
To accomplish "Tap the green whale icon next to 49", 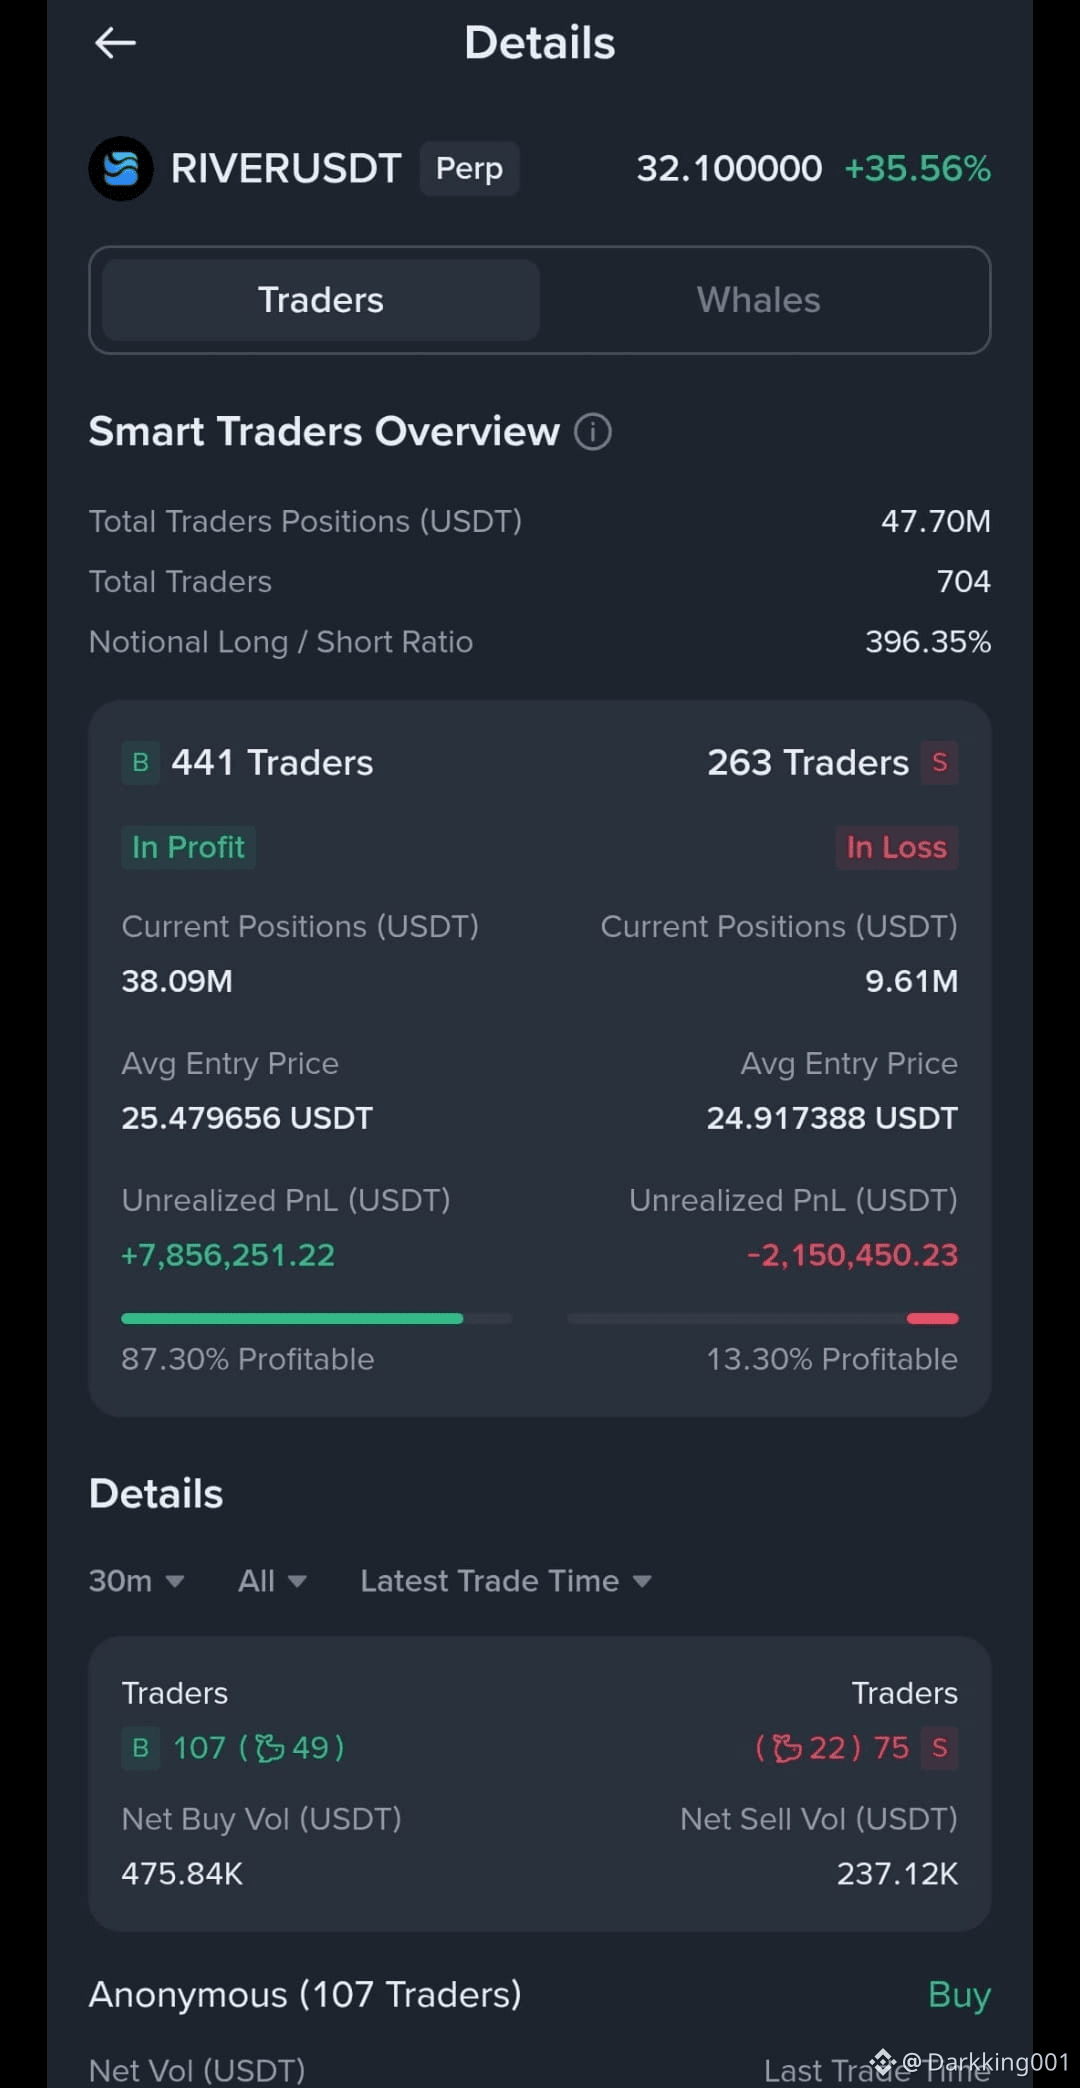I will coord(270,1748).
